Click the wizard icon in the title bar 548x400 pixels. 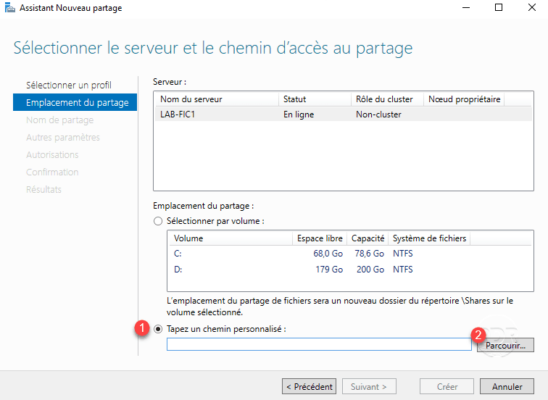(10, 7)
